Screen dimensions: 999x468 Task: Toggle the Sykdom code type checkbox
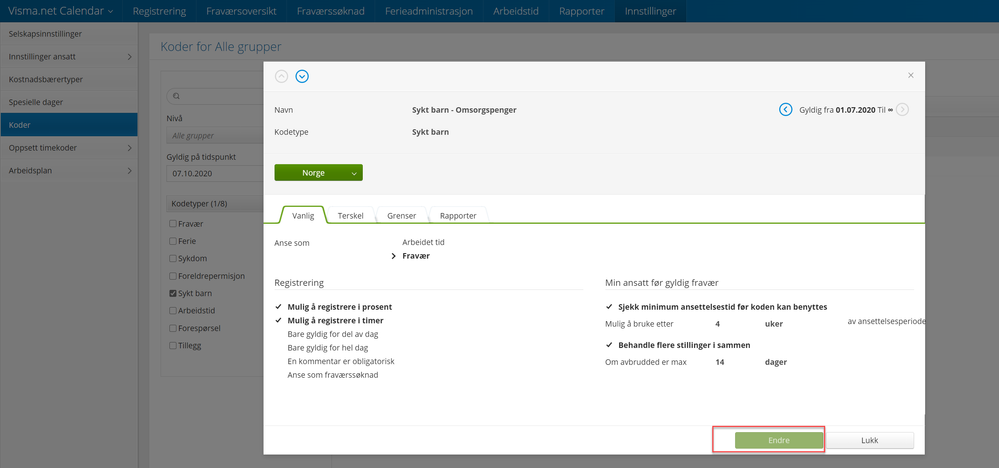[x=173, y=259]
